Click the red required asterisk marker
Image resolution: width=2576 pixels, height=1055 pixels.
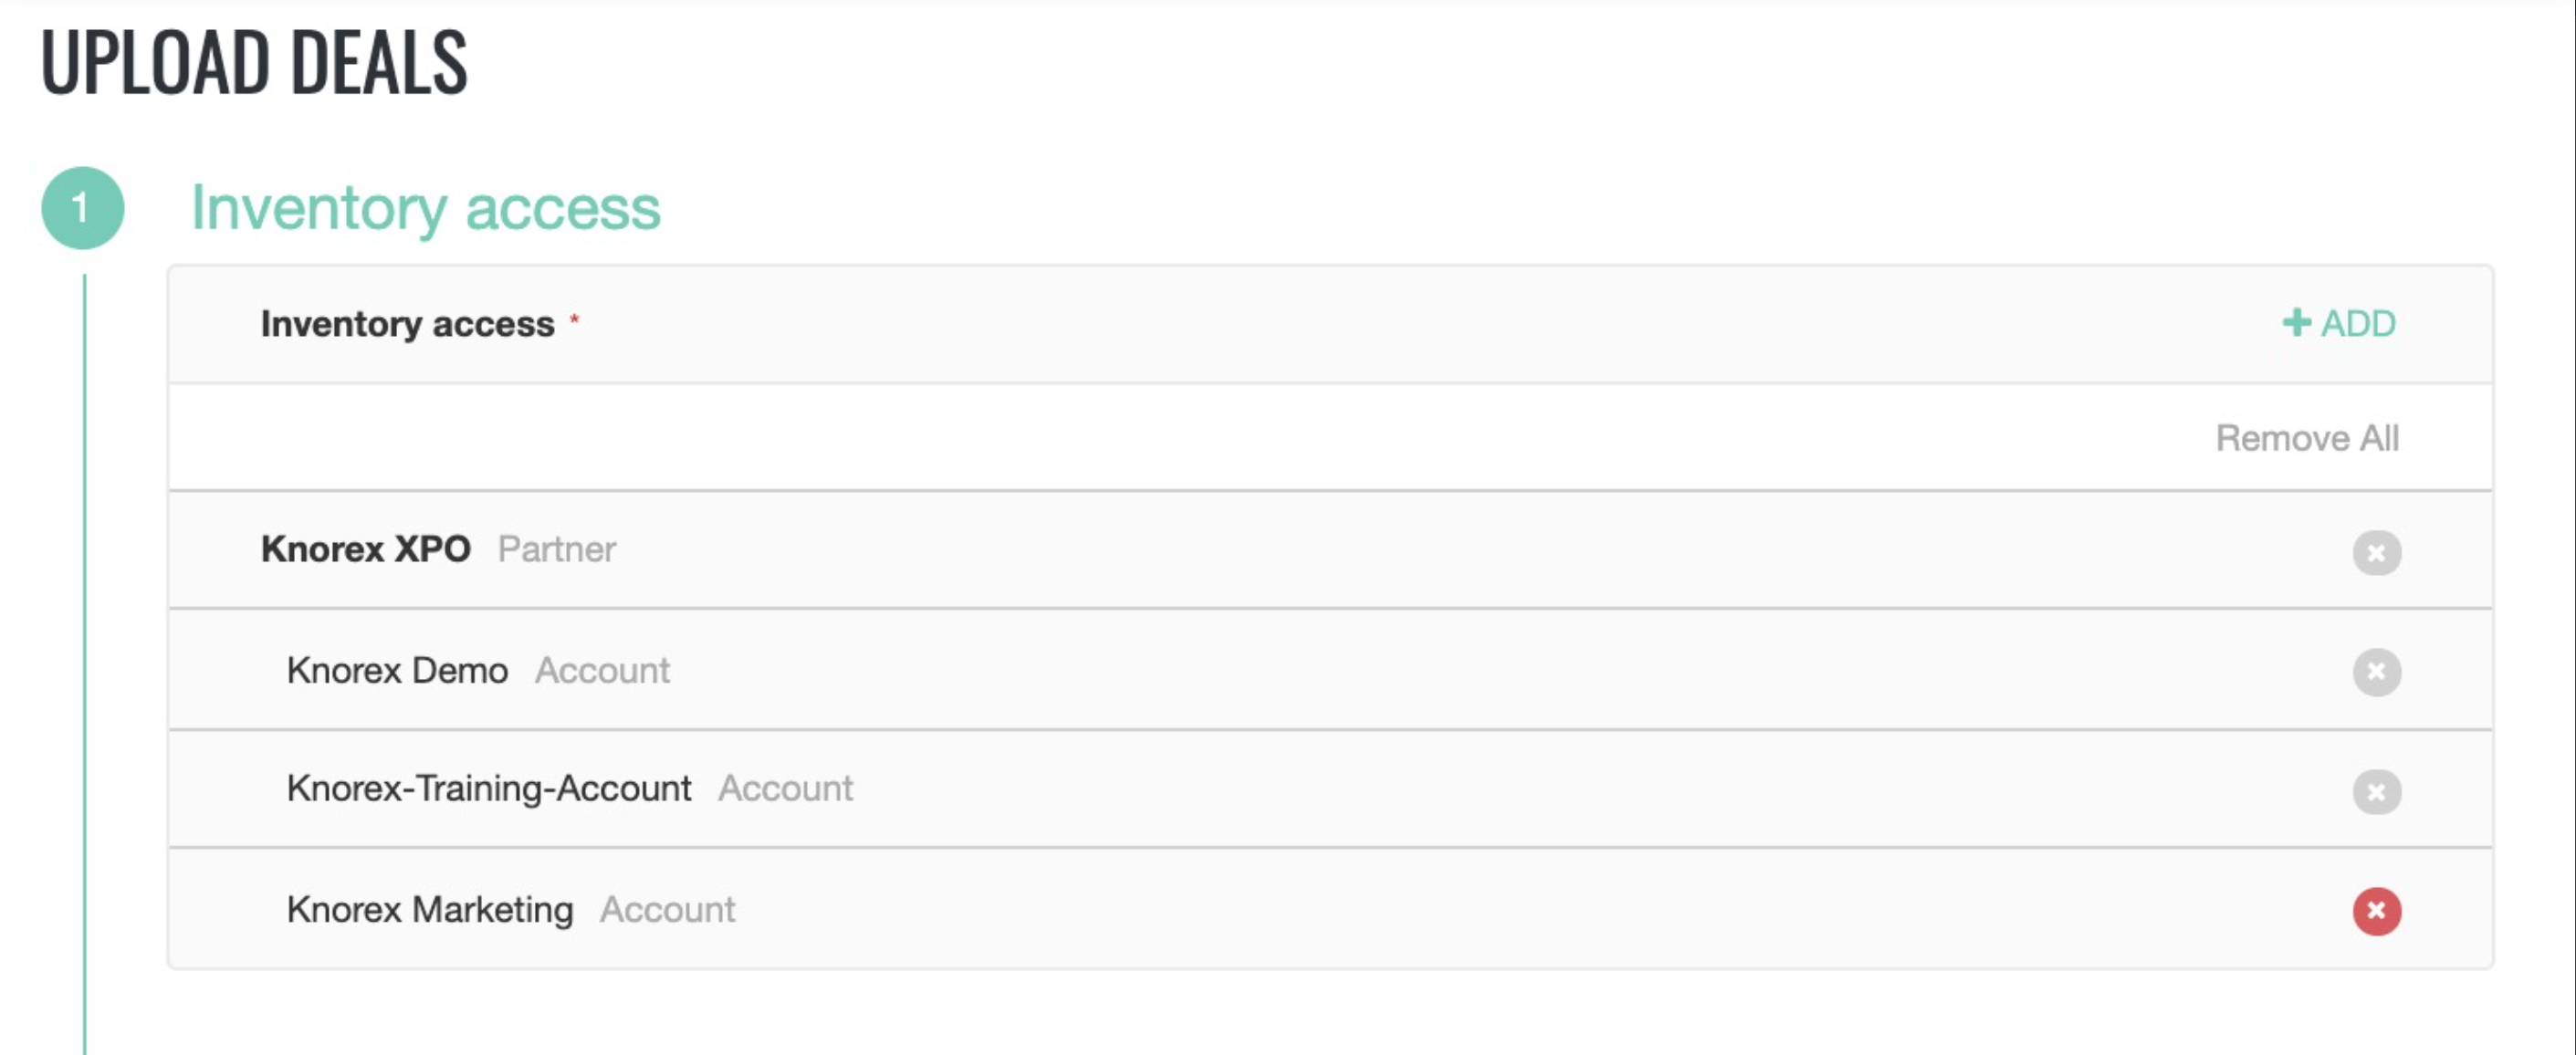coord(574,319)
